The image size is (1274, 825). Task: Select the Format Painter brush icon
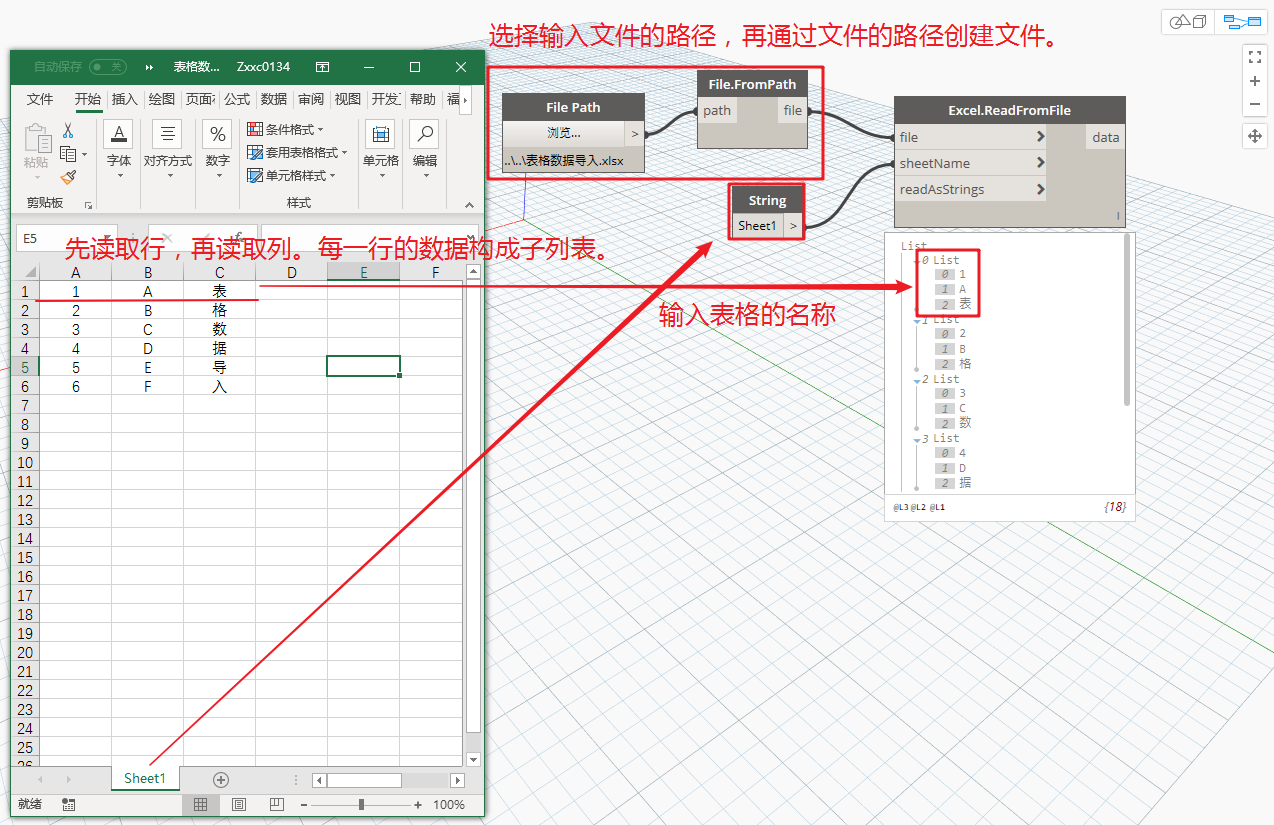pyautogui.click(x=68, y=177)
